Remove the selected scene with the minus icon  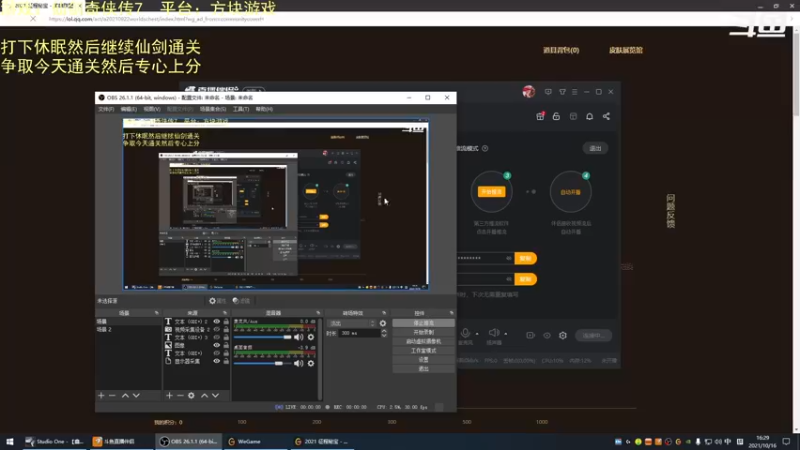pyautogui.click(x=112, y=395)
